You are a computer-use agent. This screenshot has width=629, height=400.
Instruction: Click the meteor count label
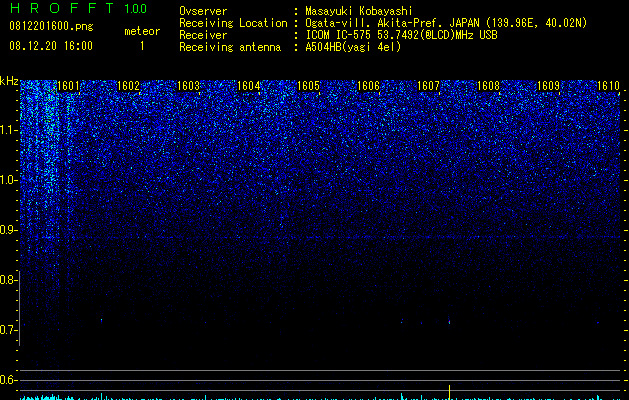(x=142, y=31)
